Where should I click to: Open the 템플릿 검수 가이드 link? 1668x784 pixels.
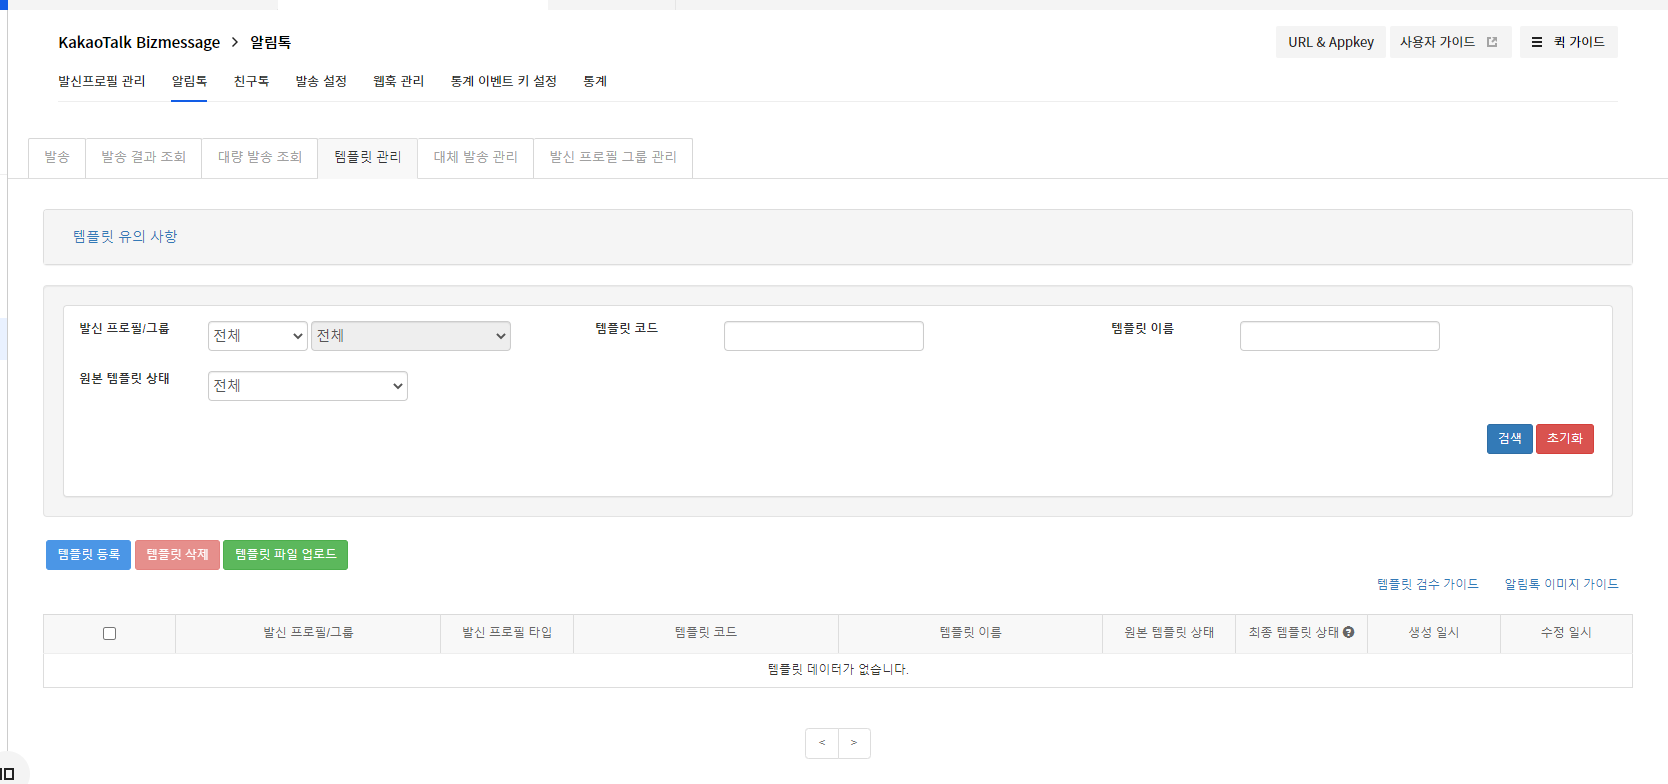(x=1428, y=584)
